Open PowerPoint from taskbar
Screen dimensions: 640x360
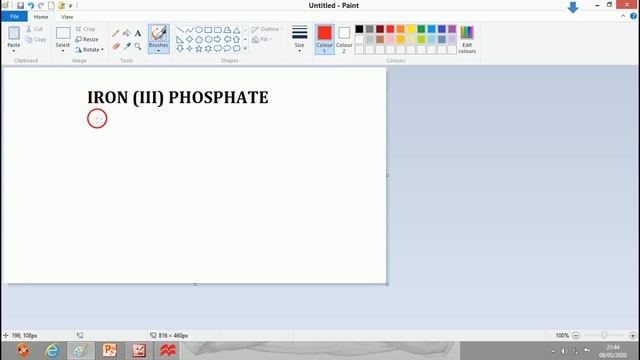pos(109,351)
